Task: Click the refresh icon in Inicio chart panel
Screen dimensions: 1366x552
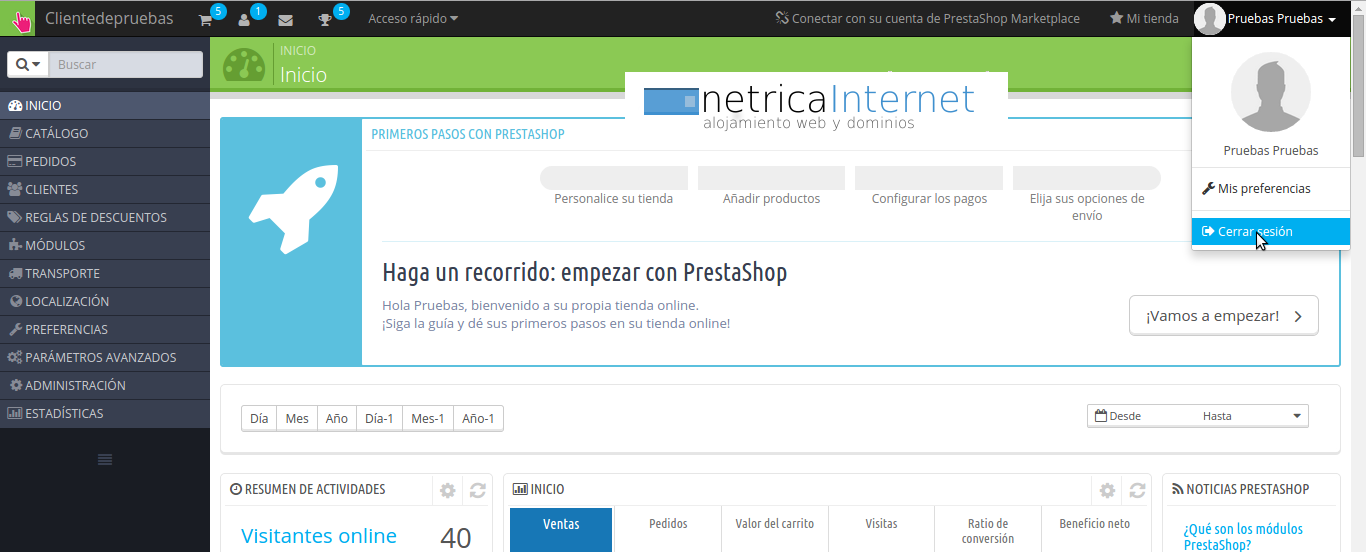Action: pos(1138,490)
